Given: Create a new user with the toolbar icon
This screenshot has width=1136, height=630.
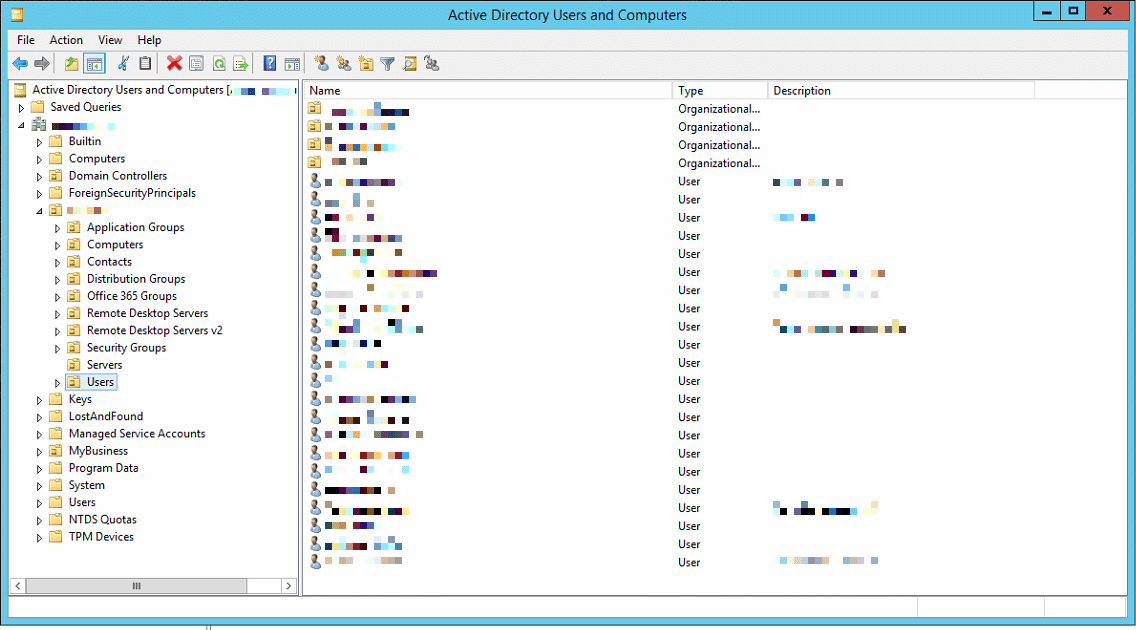Looking at the screenshot, I should tap(321, 63).
